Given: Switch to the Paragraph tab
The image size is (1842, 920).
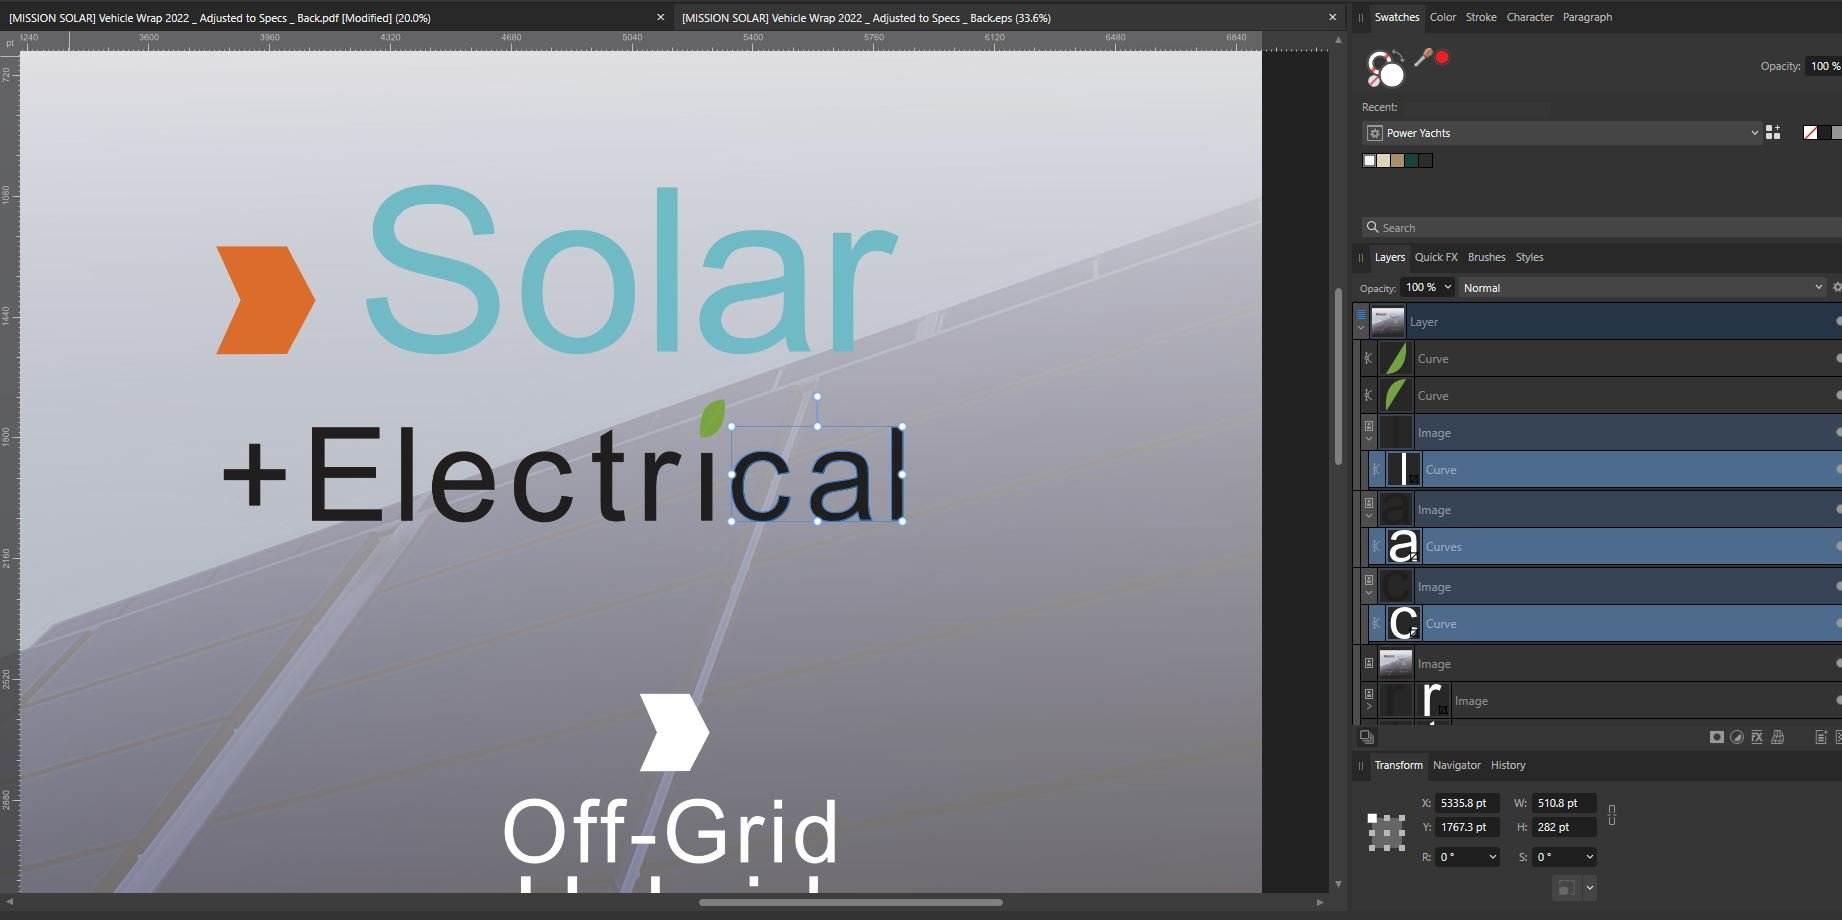Looking at the screenshot, I should [x=1587, y=17].
